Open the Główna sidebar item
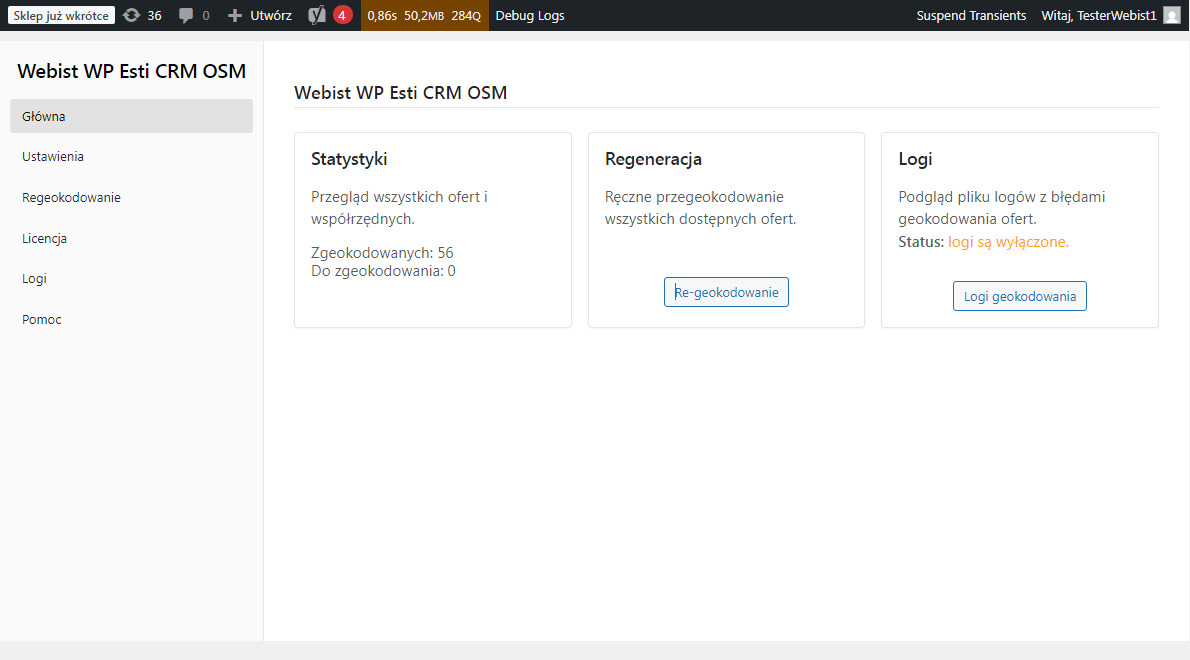This screenshot has width=1190, height=660. (x=131, y=116)
